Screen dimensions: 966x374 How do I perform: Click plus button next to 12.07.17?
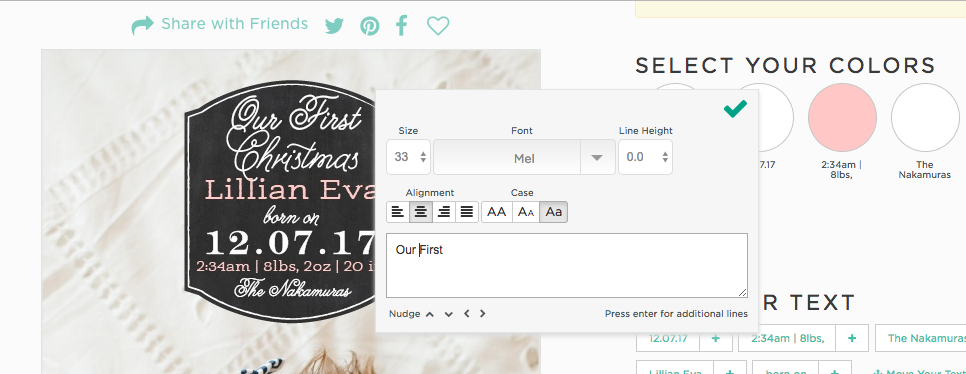[x=716, y=338]
